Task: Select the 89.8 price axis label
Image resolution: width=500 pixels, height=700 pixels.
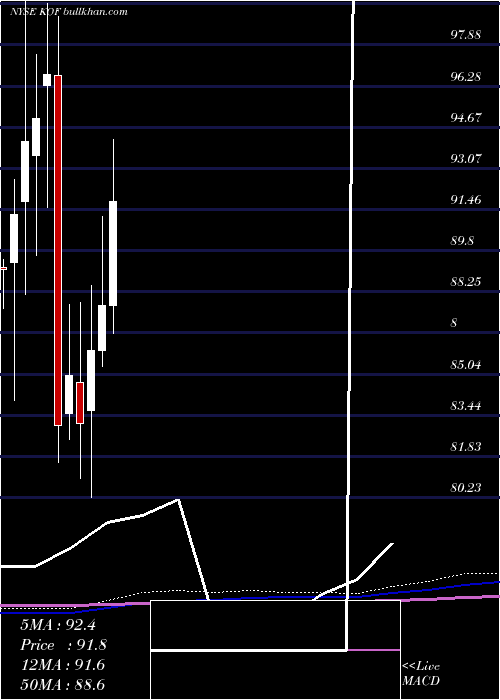Action: click(462, 241)
